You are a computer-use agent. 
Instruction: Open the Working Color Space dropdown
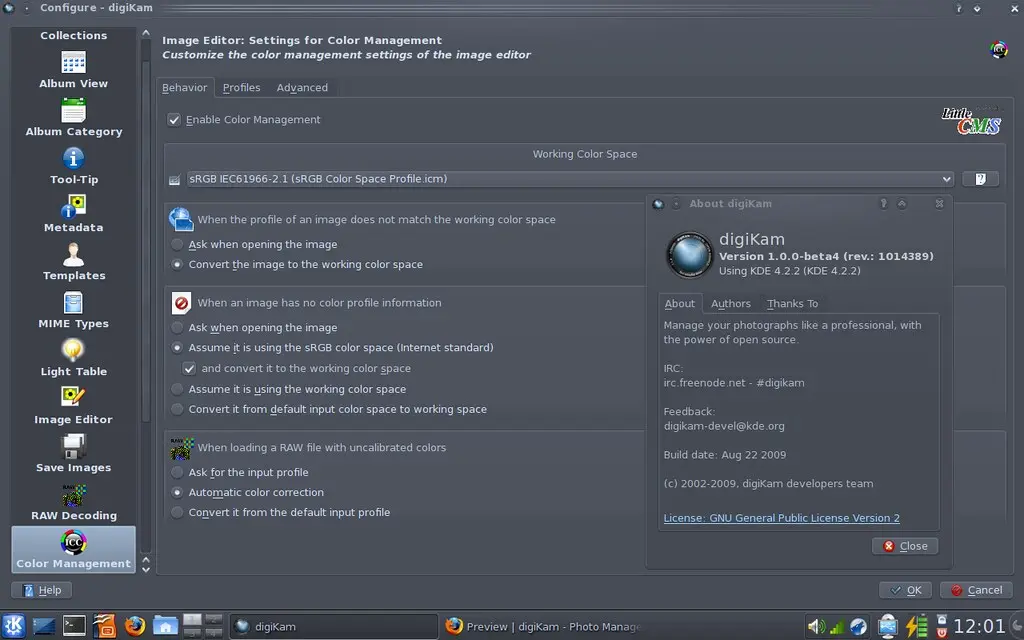(946, 178)
